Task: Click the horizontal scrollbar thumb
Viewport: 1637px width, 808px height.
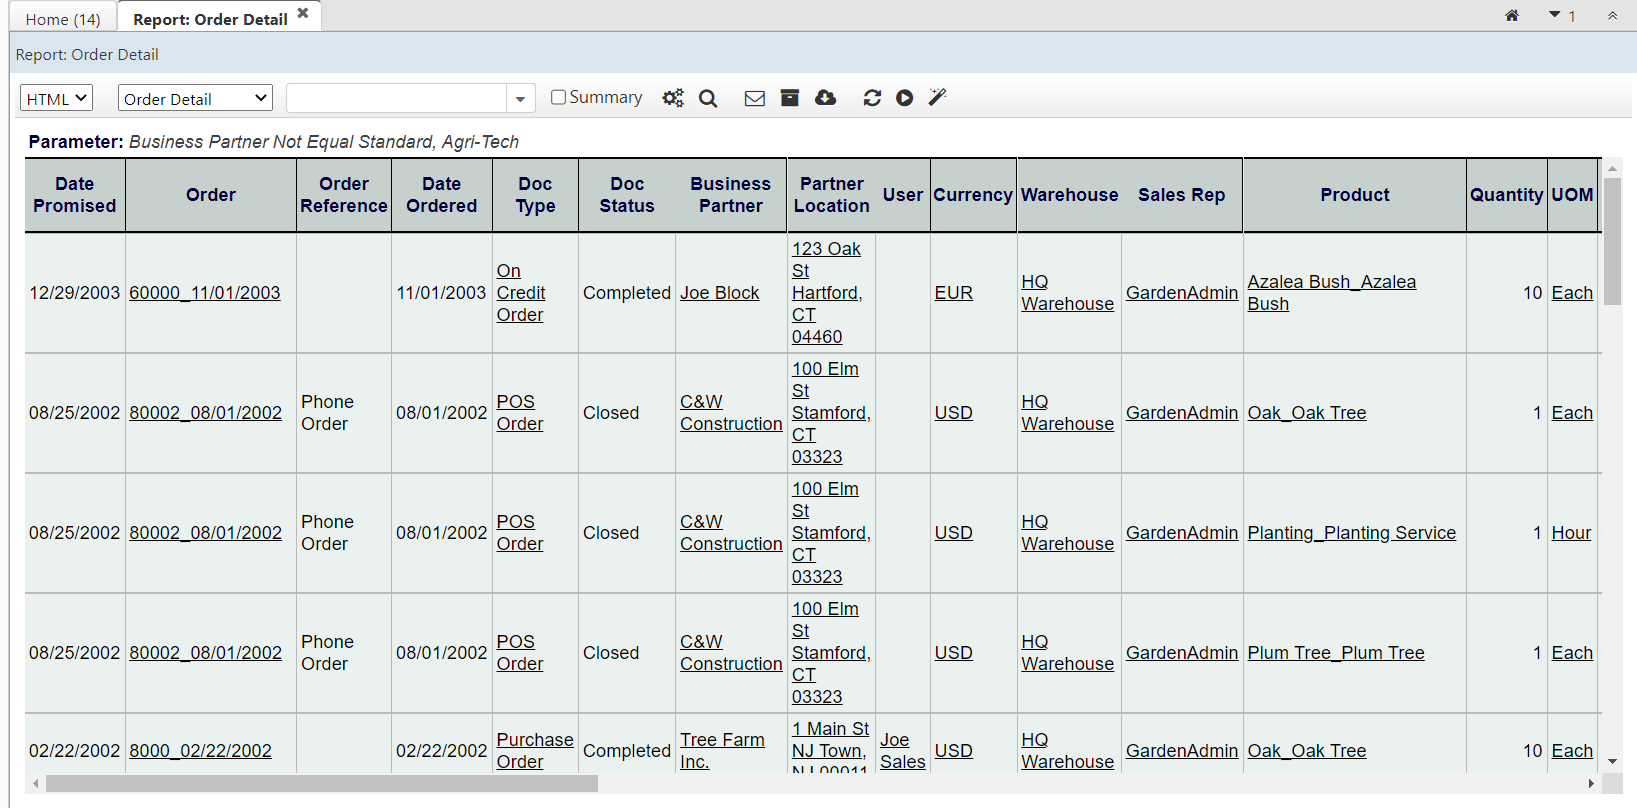Action: click(x=321, y=784)
